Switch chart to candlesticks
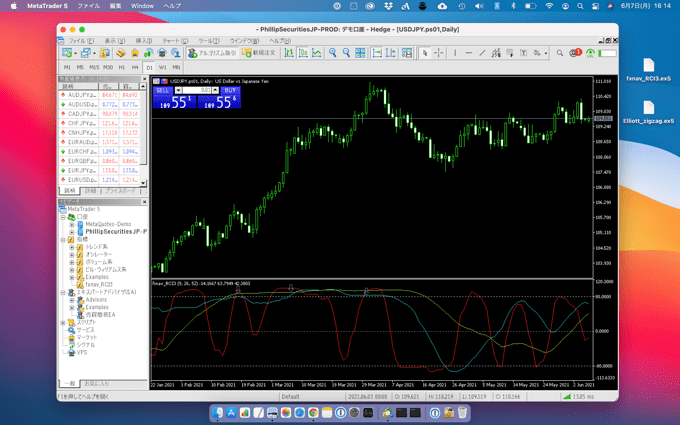The image size is (680, 425). coord(303,53)
